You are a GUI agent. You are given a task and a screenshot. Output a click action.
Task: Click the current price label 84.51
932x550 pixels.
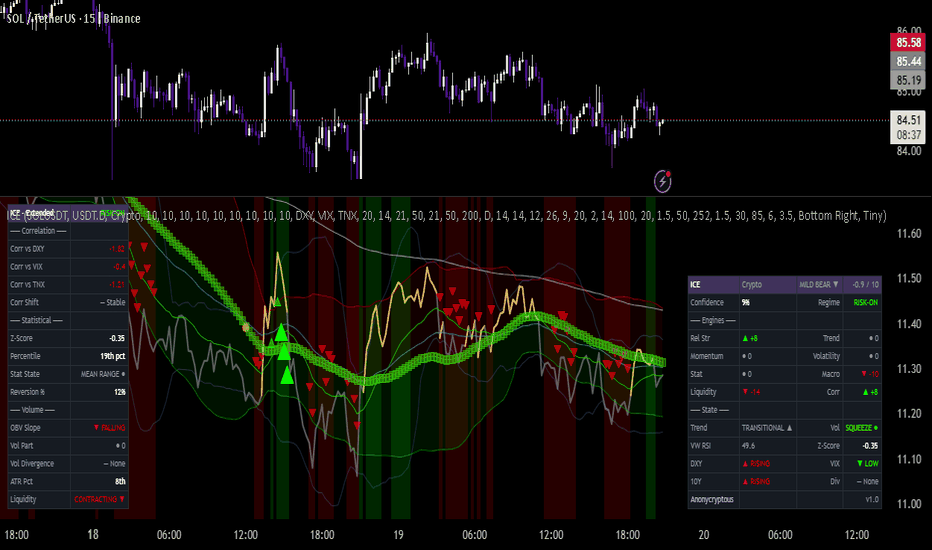908,120
